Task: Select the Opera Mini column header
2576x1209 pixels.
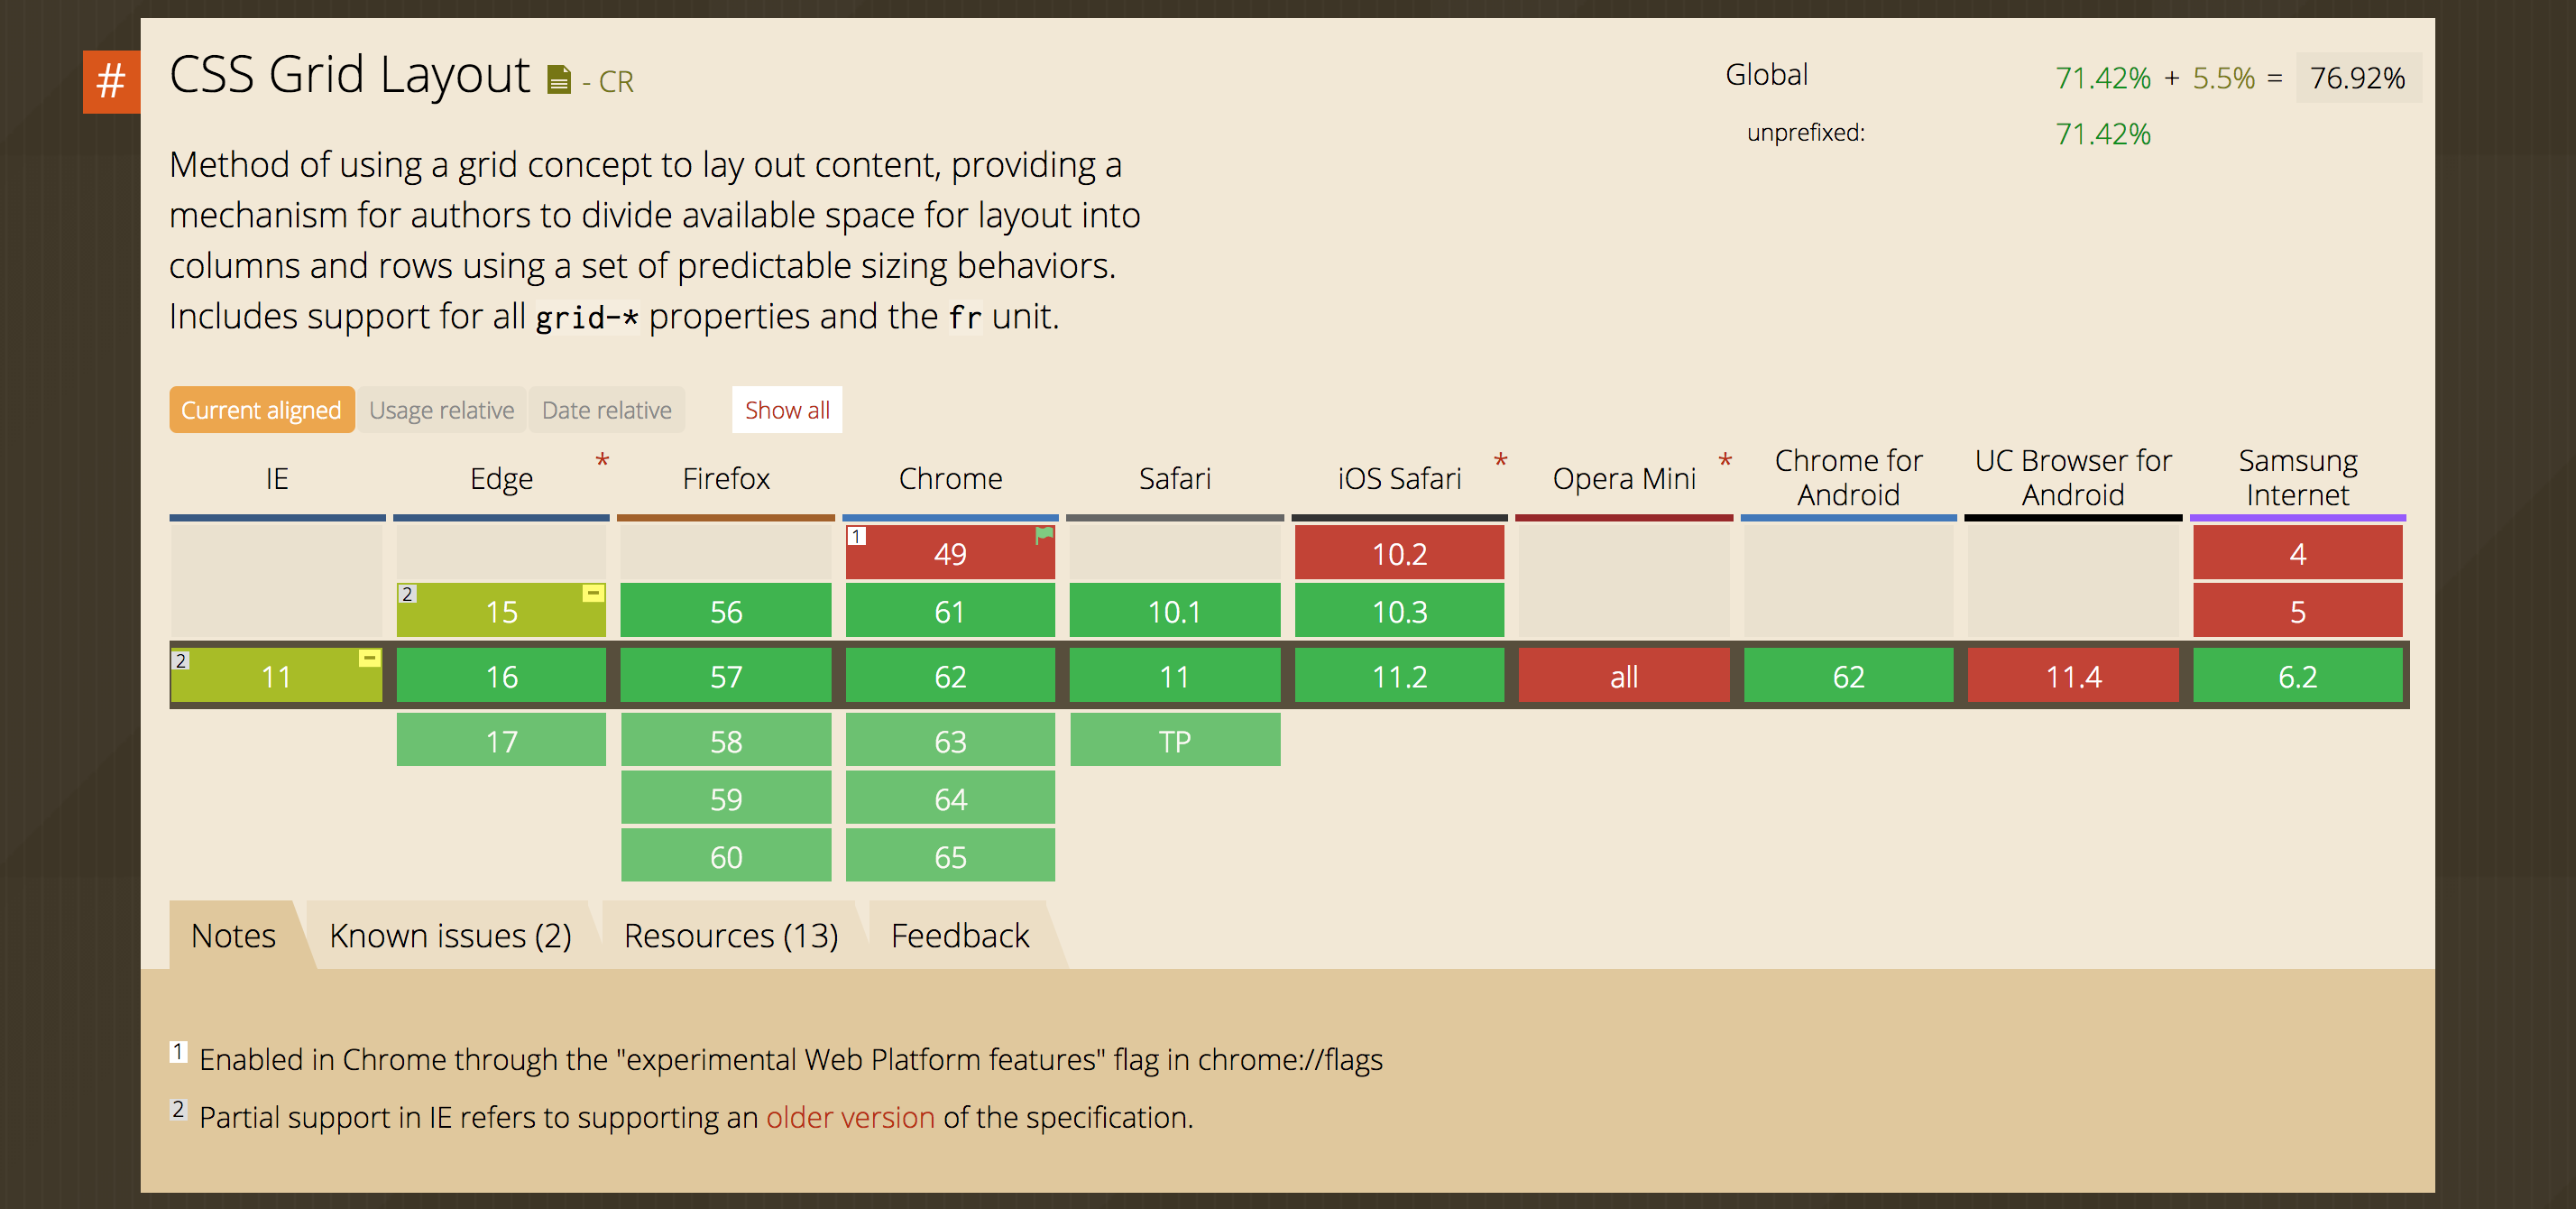Action: point(1624,479)
